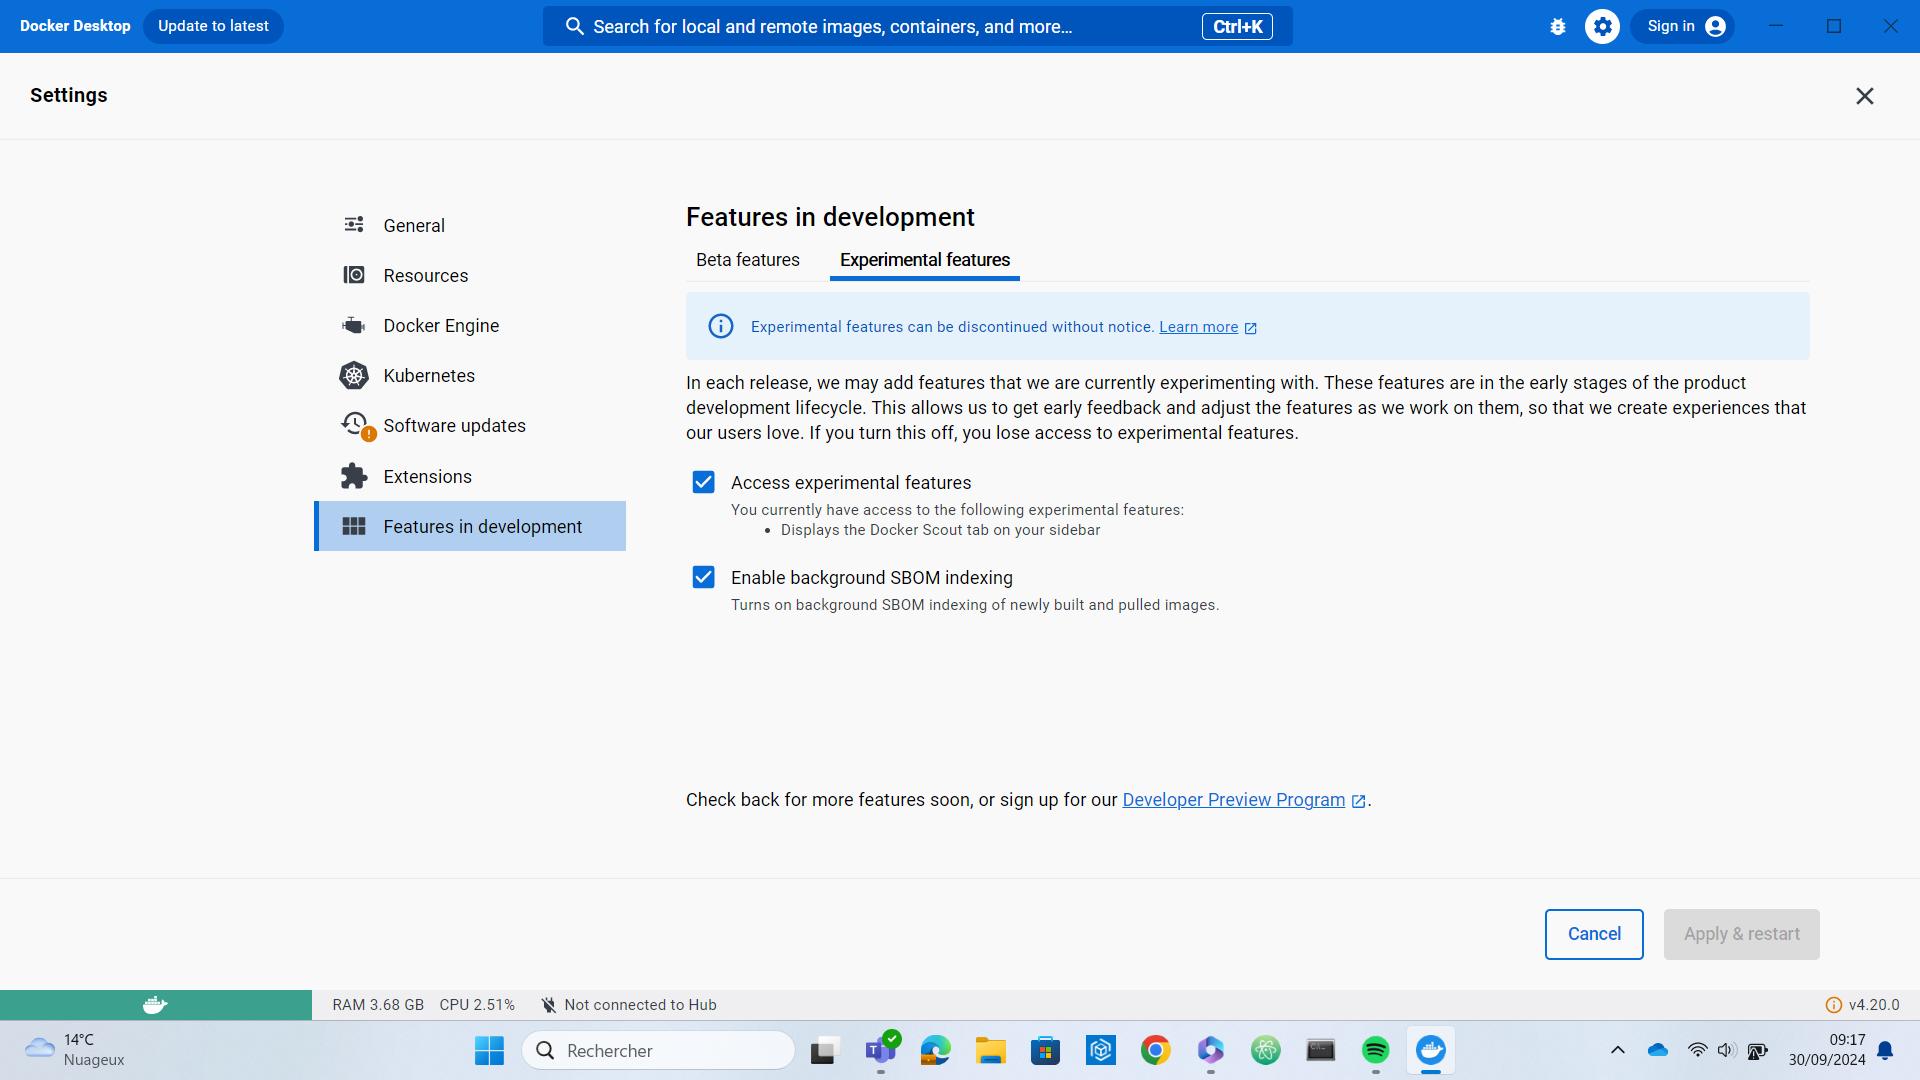Open Spotify from the taskbar
This screenshot has height=1080, width=1920.
pyautogui.click(x=1375, y=1050)
